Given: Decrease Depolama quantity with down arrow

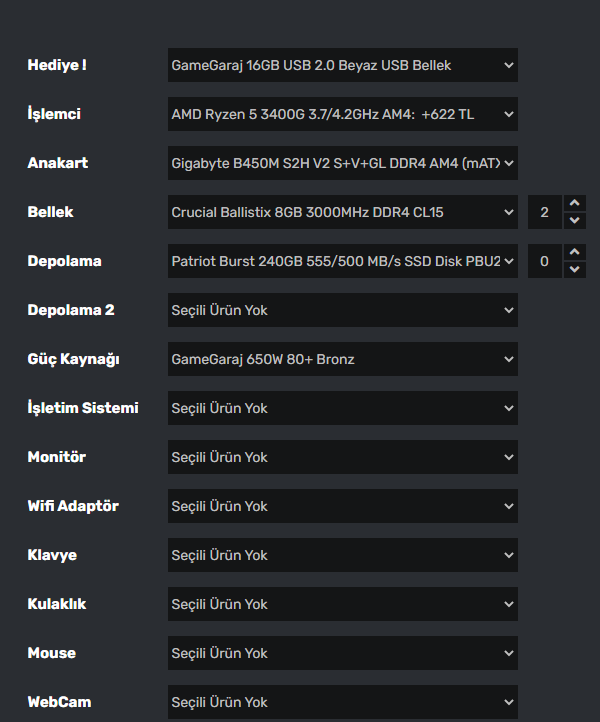Looking at the screenshot, I should 575,269.
